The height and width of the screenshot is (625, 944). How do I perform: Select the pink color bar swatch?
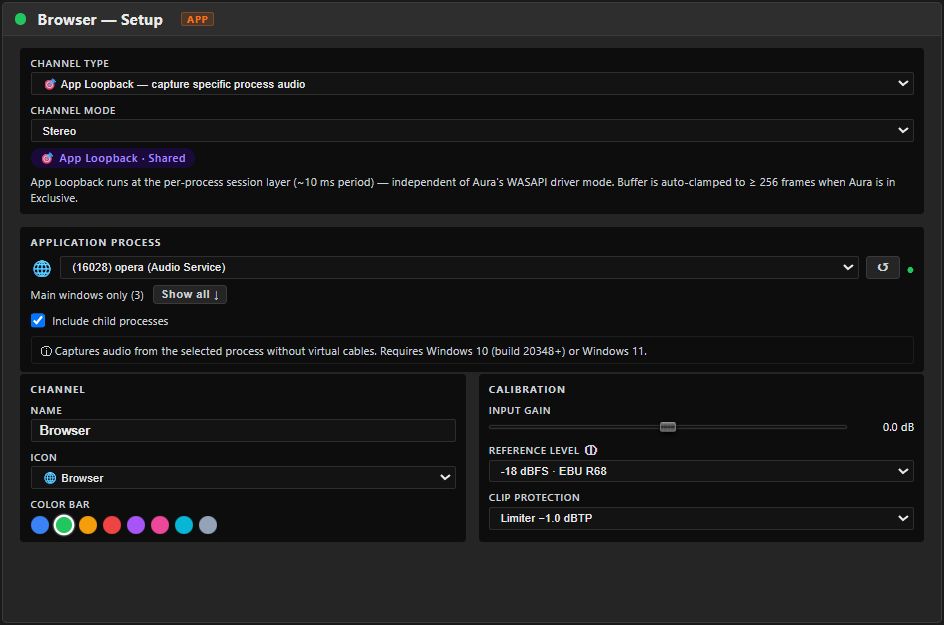[x=160, y=525]
